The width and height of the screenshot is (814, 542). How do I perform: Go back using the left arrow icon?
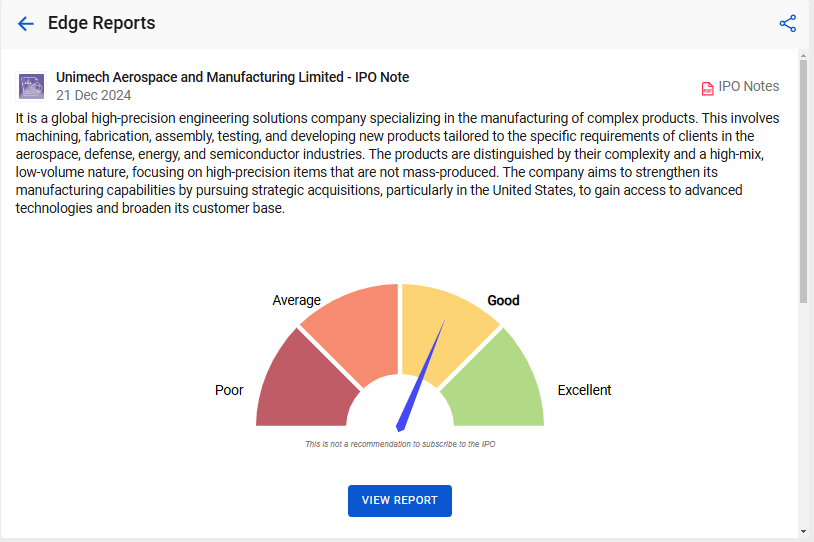(x=25, y=23)
